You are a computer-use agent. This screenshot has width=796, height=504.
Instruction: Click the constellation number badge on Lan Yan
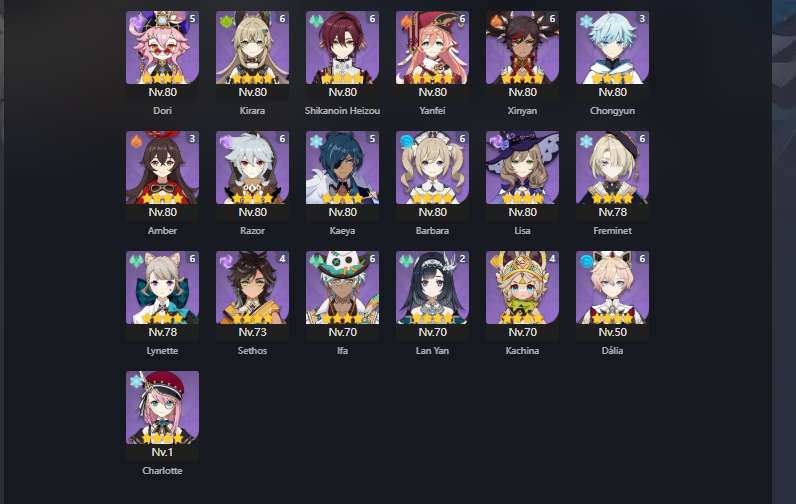point(462,258)
